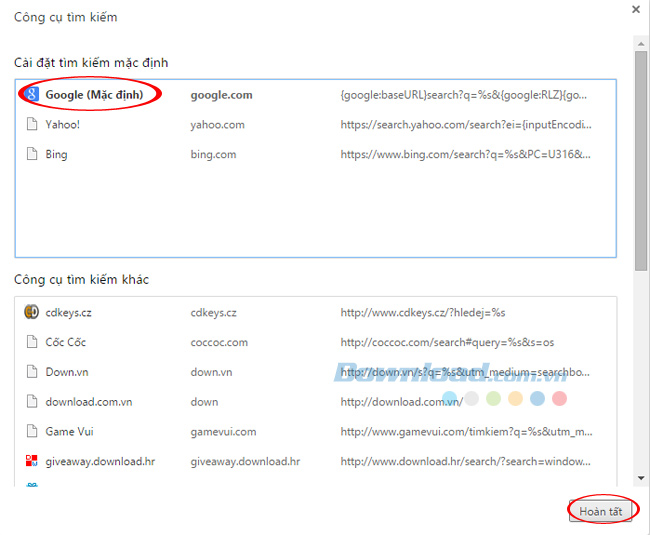Select the Yahoo! search engine name
This screenshot has height=535, width=650.
[62, 124]
